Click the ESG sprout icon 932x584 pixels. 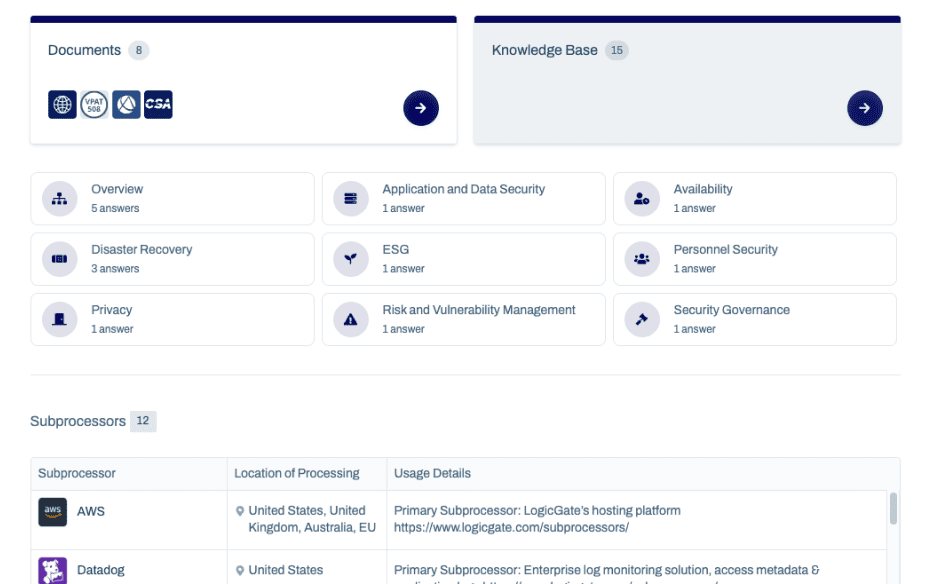350,259
